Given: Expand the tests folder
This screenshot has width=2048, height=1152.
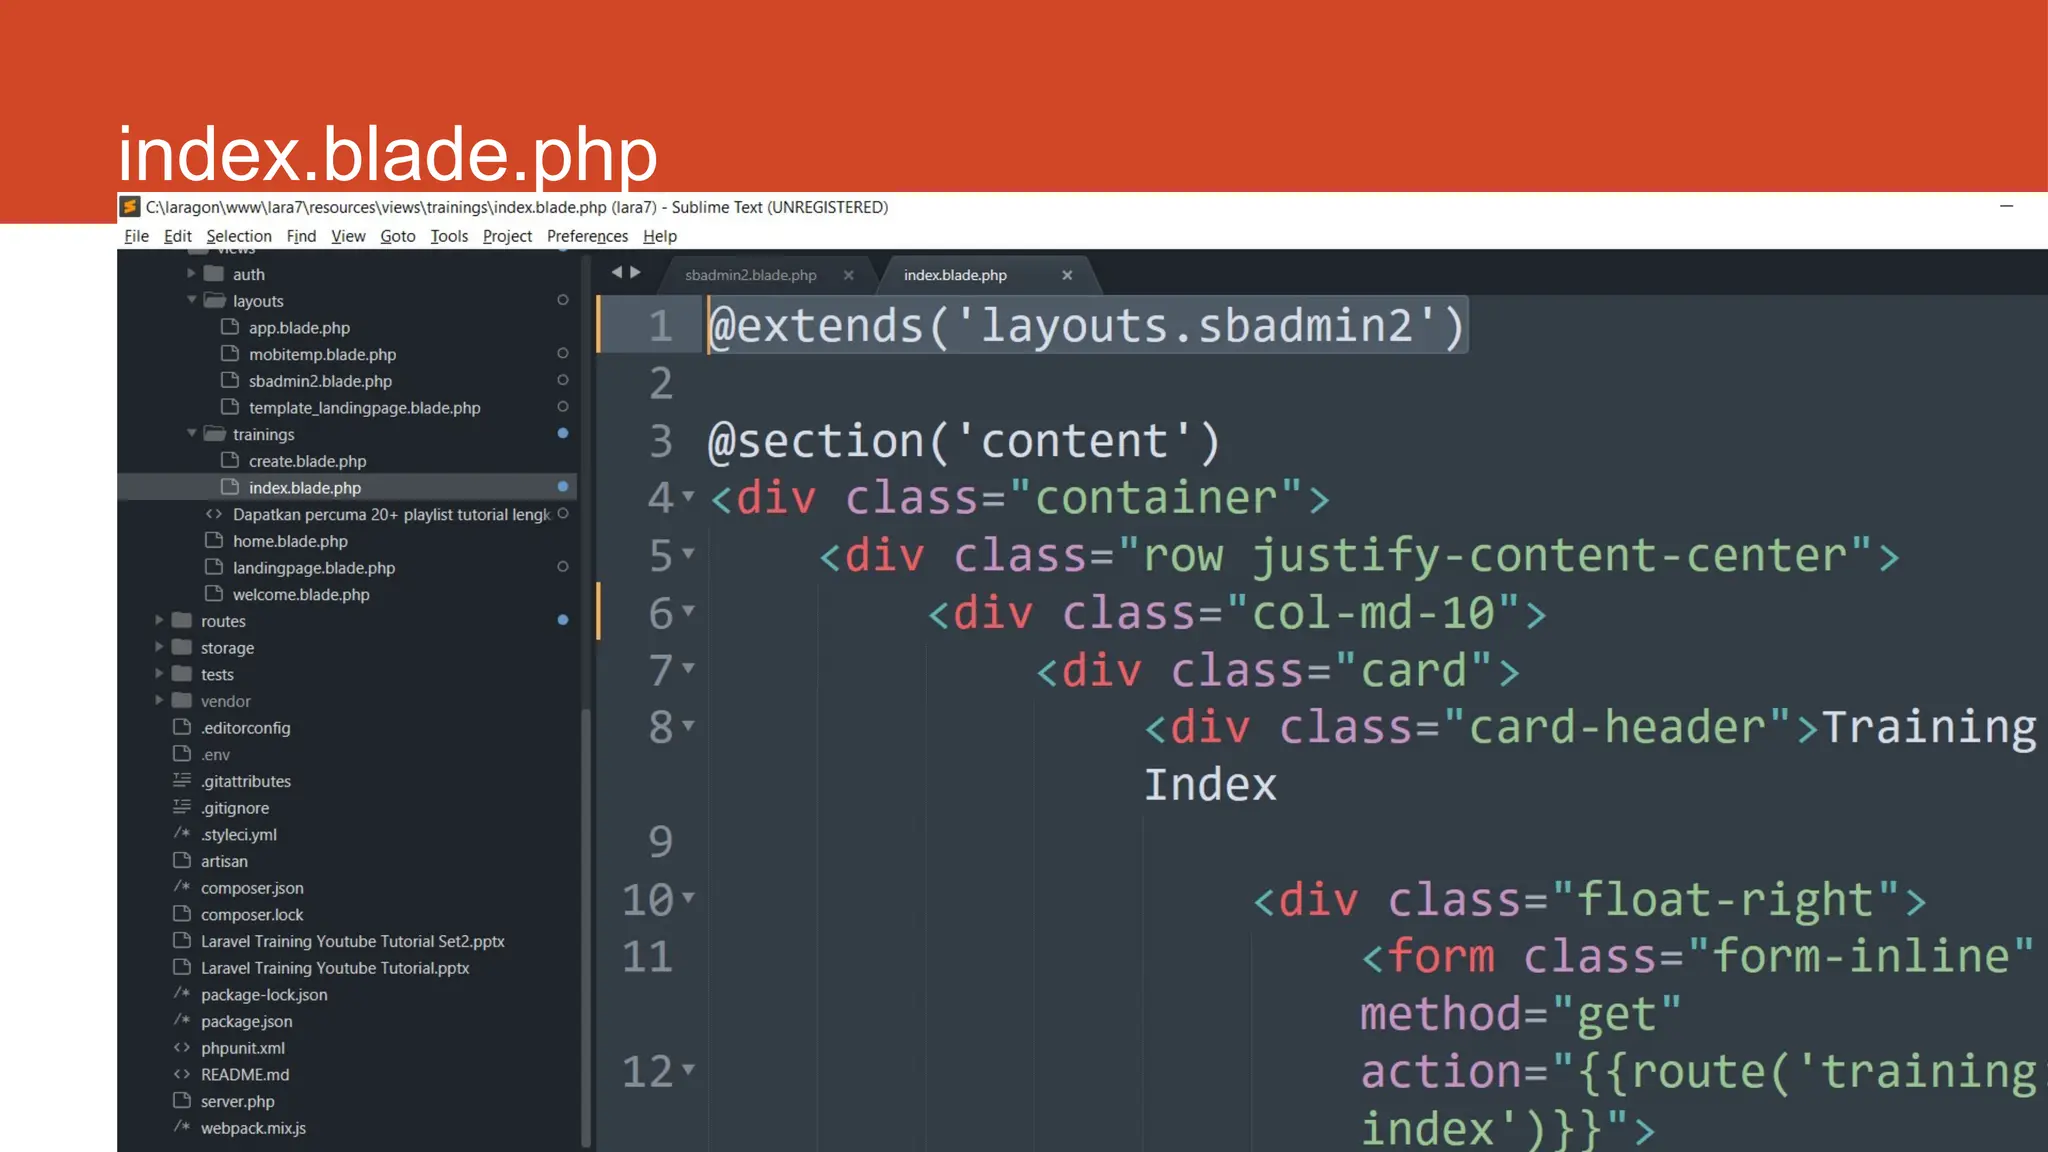Looking at the screenshot, I should 159,674.
